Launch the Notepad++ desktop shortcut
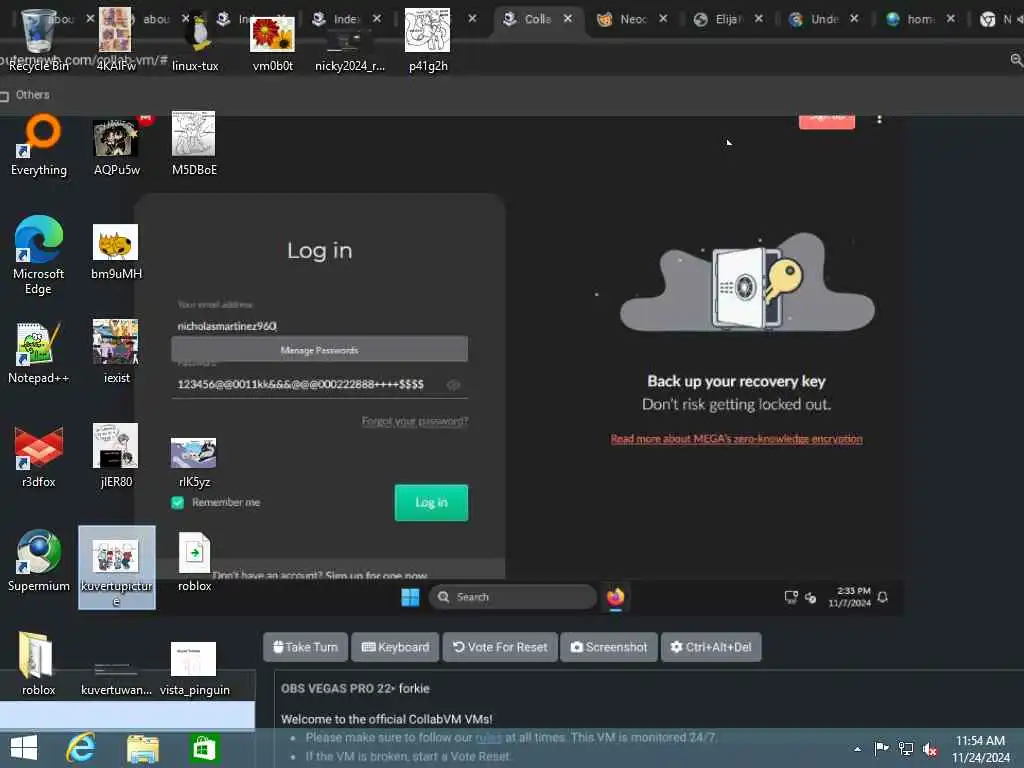This screenshot has height=768, width=1024. click(39, 353)
